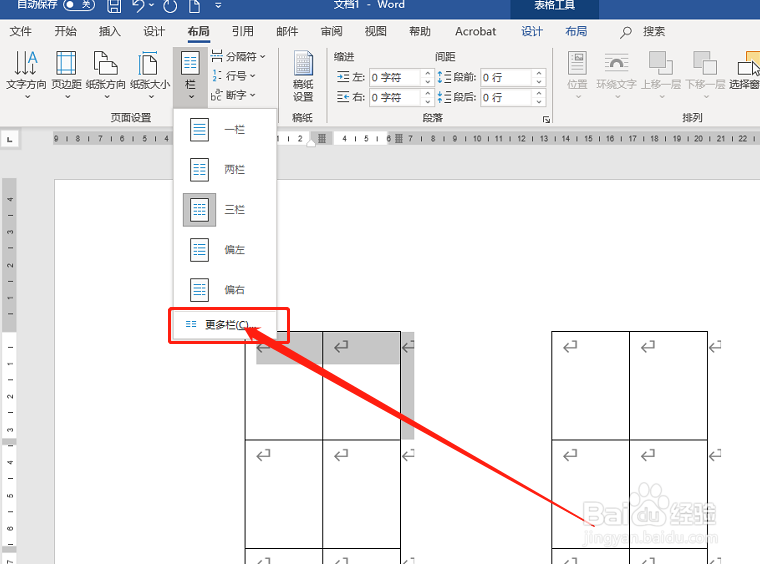Open the table tools 设计 tab

532,31
